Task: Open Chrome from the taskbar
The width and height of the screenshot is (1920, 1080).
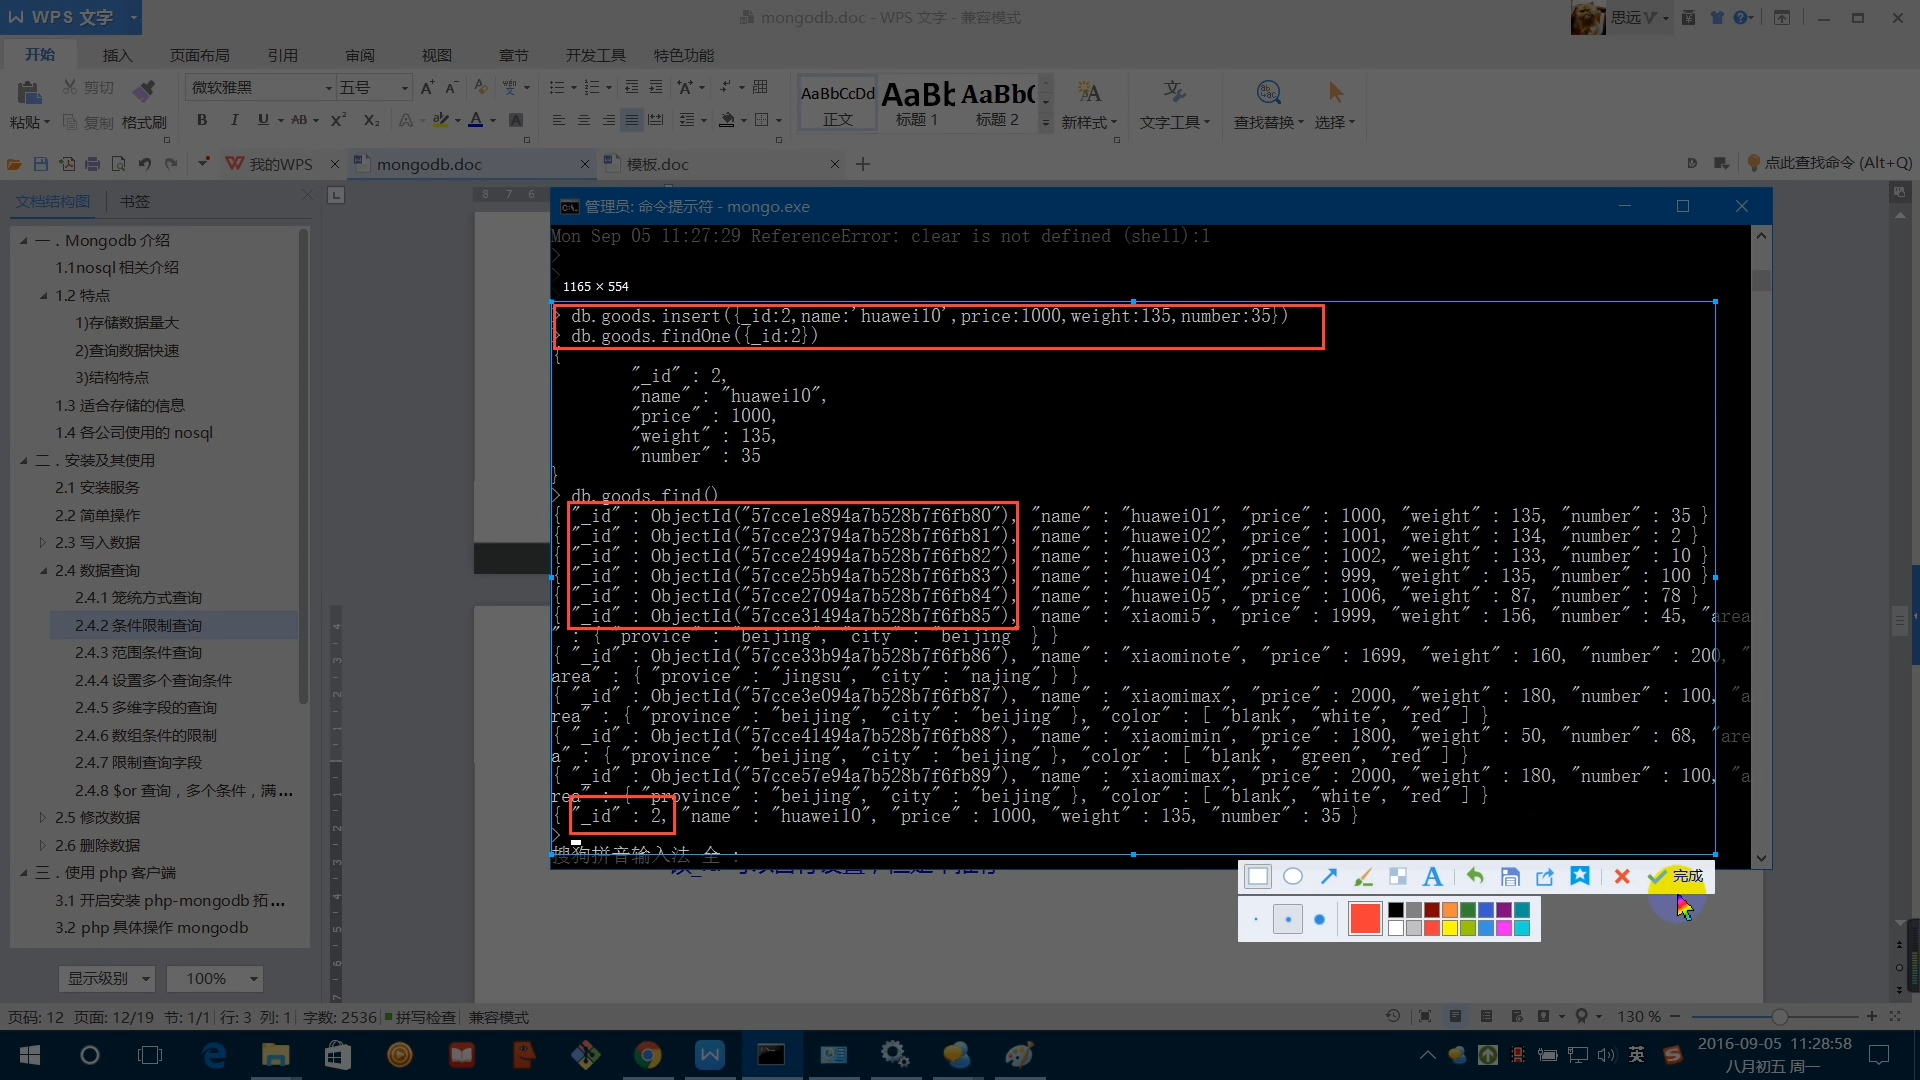Action: tap(647, 1055)
